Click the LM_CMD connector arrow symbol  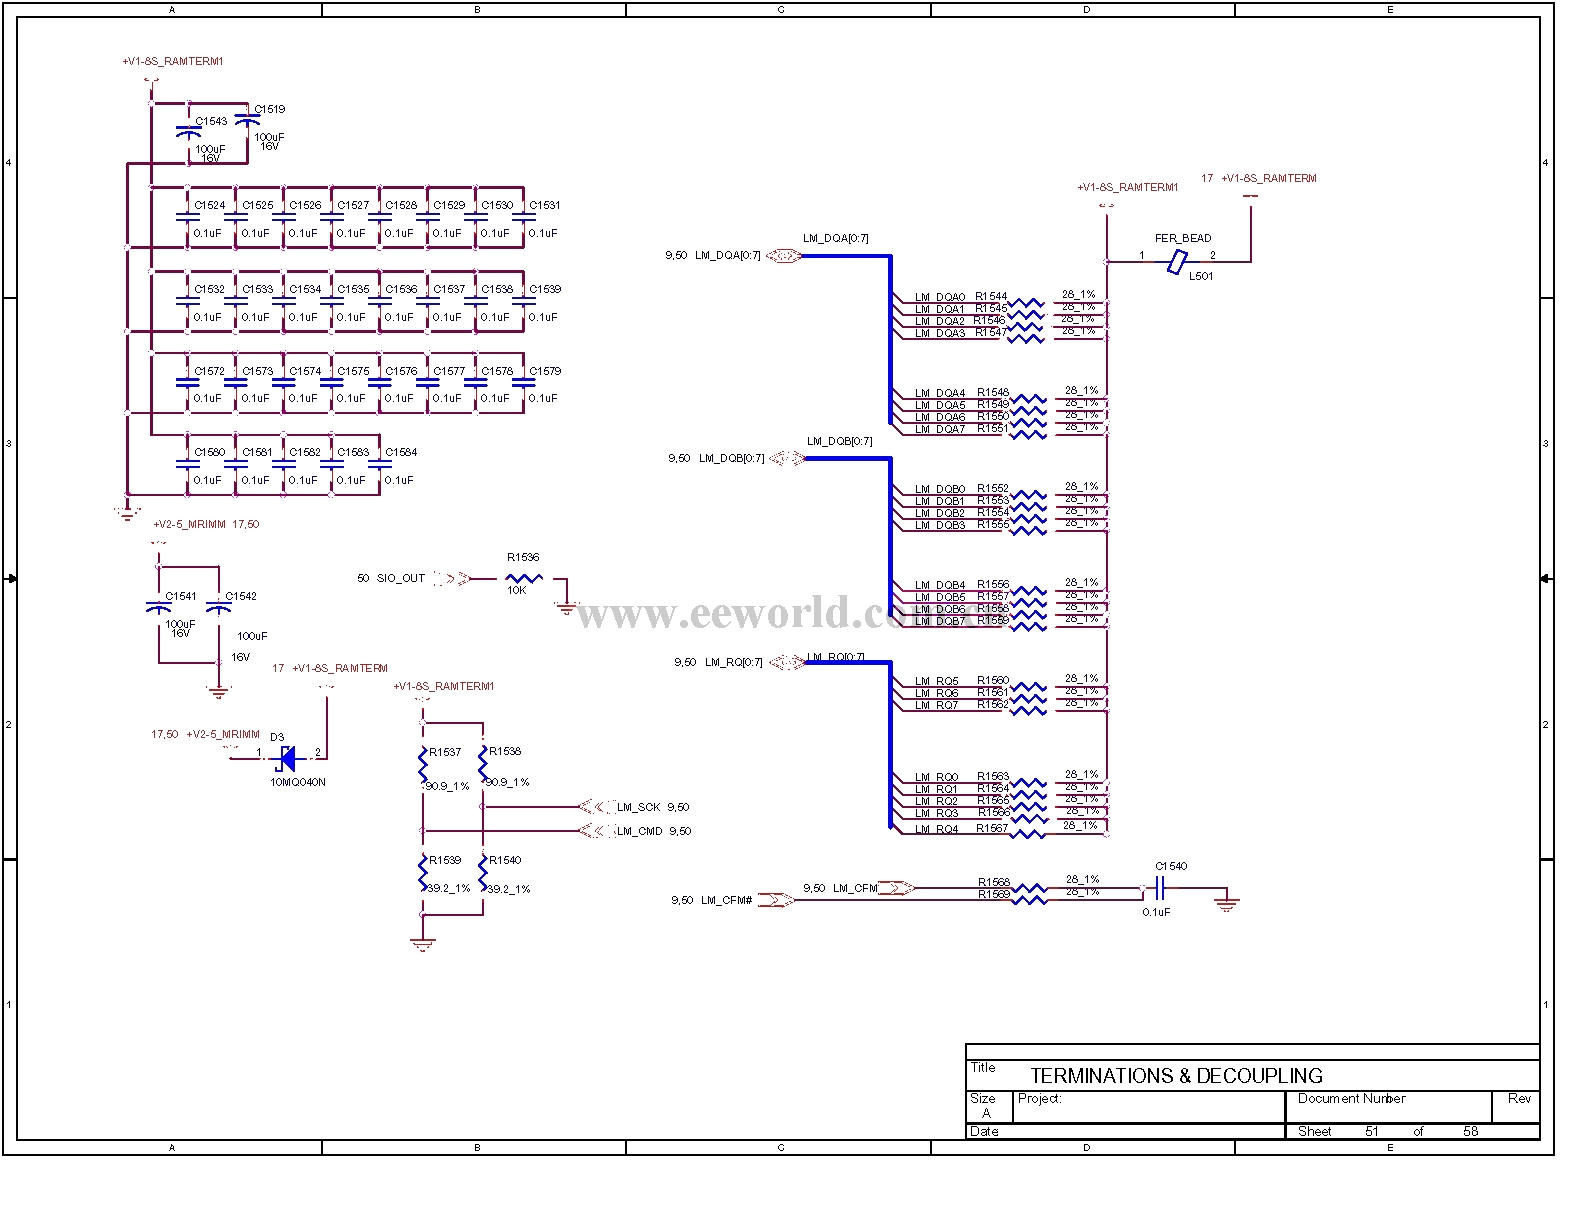pos(597,831)
